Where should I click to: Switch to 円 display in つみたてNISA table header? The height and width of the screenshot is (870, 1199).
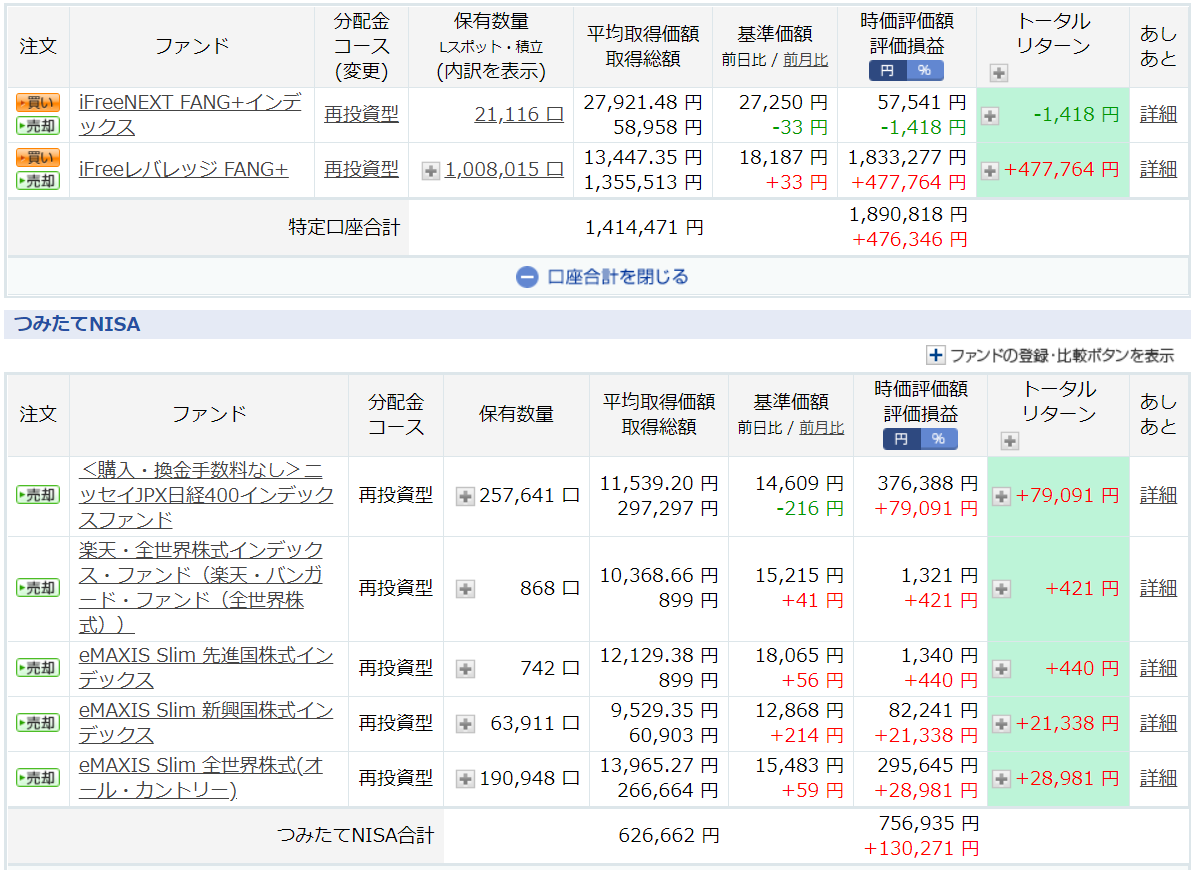902,439
